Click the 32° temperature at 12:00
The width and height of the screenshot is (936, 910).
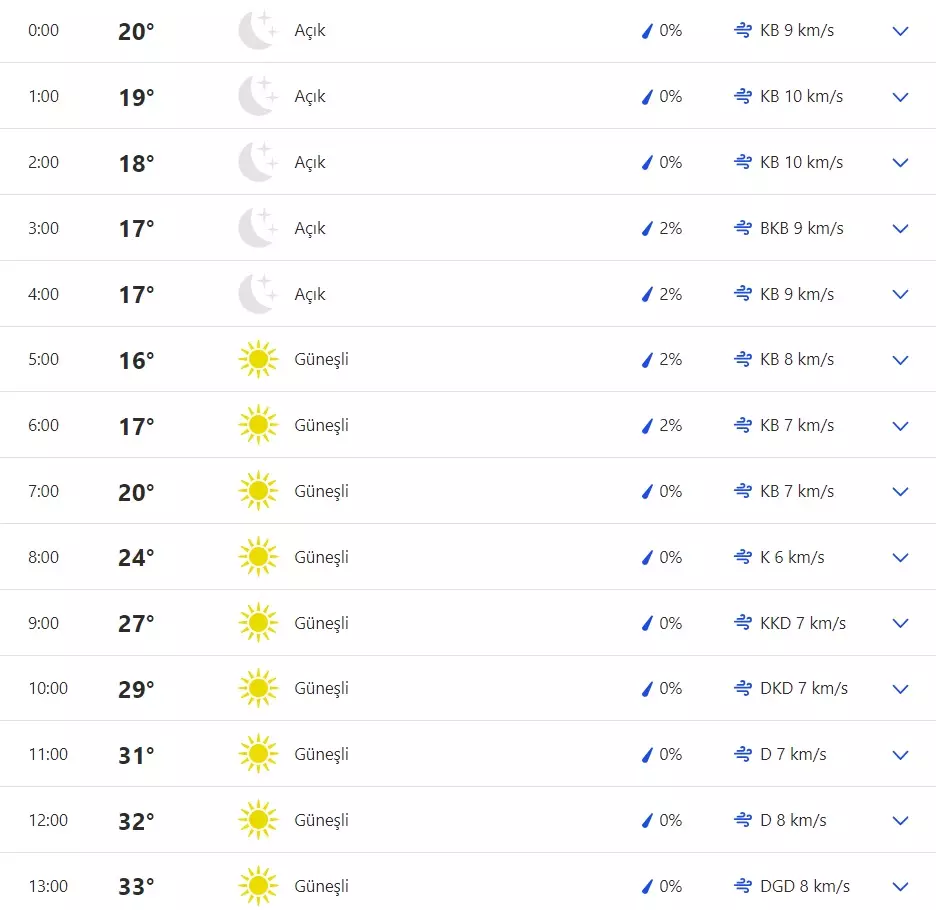[x=136, y=821]
